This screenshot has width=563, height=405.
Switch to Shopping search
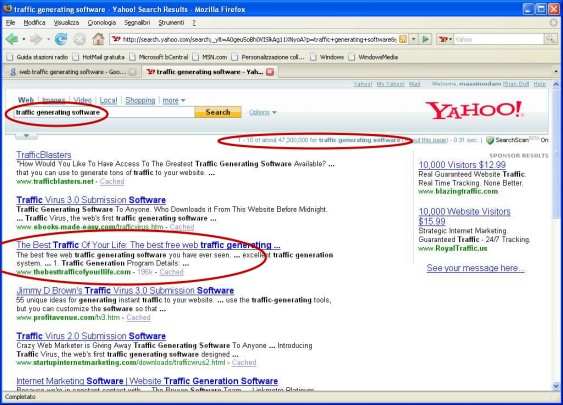pyautogui.click(x=140, y=101)
